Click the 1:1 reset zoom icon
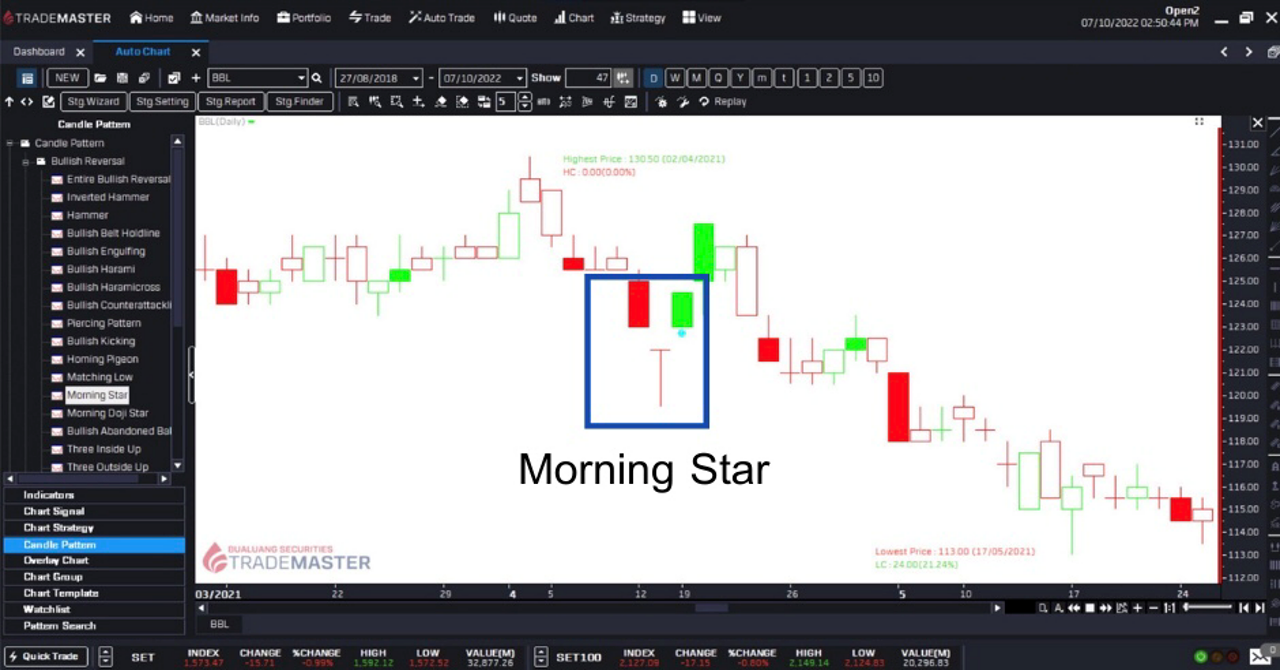 click(x=1169, y=608)
